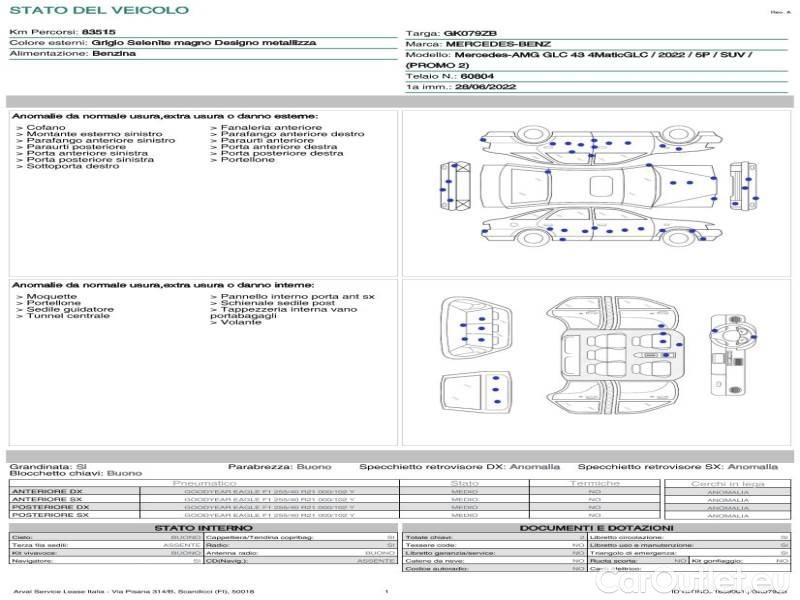The image size is (800, 600).
Task: Select the exterior color Grigio Selenite text
Action: tap(204, 42)
